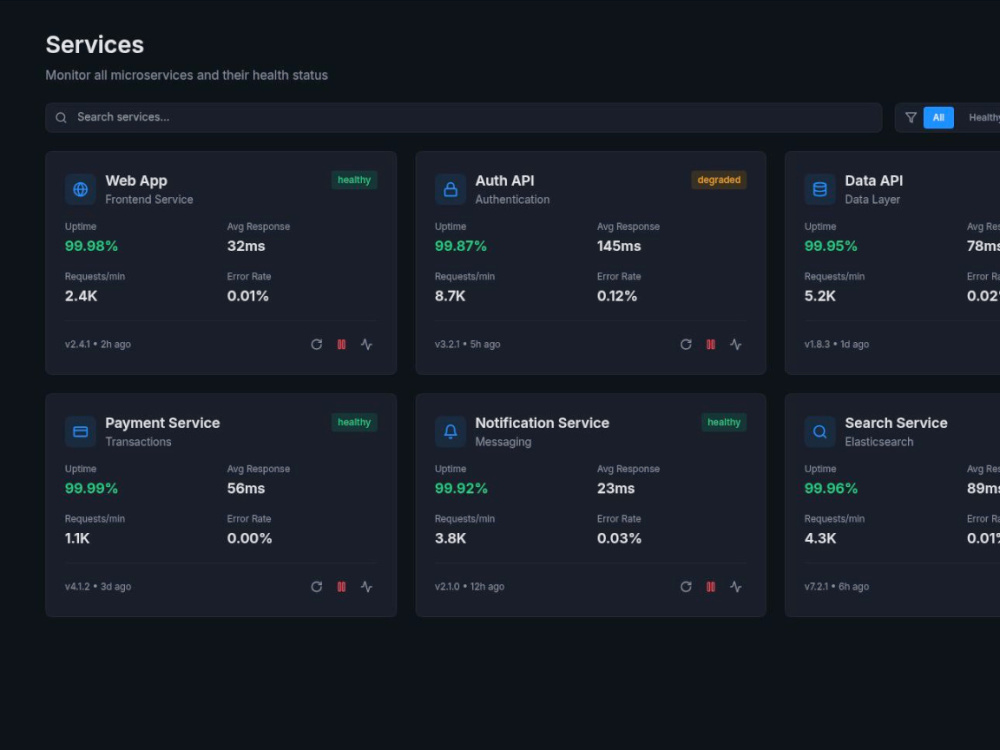Switch to the Healthy filter tab
Viewport: 1000px width, 750px height.
(x=984, y=117)
